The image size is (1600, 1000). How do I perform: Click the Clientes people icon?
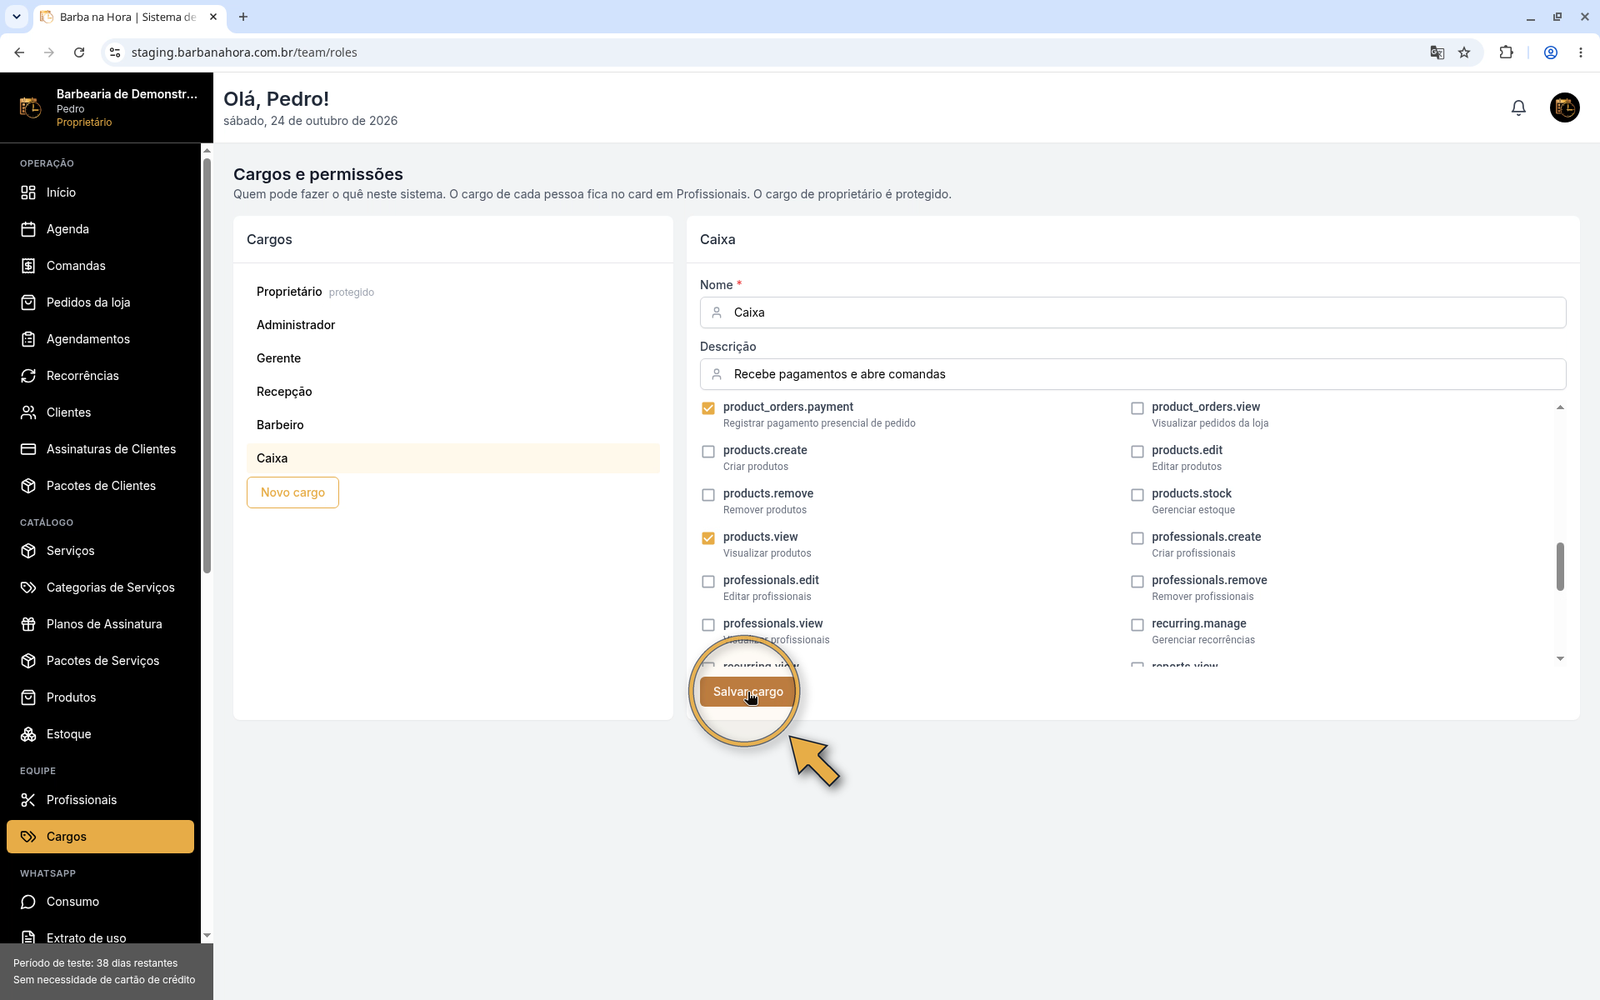point(28,413)
